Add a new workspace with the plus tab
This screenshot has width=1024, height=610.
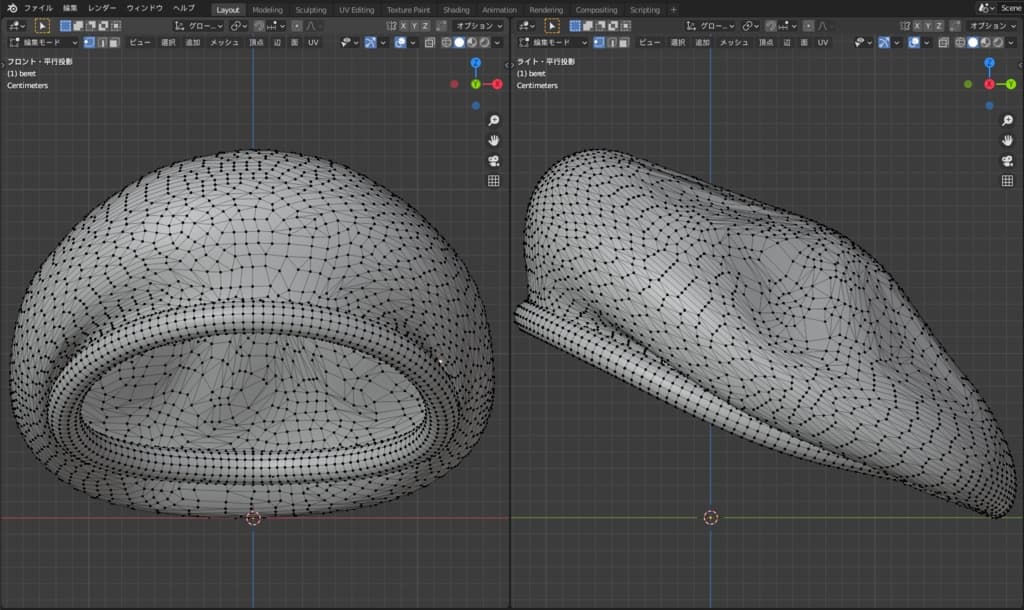[673, 9]
